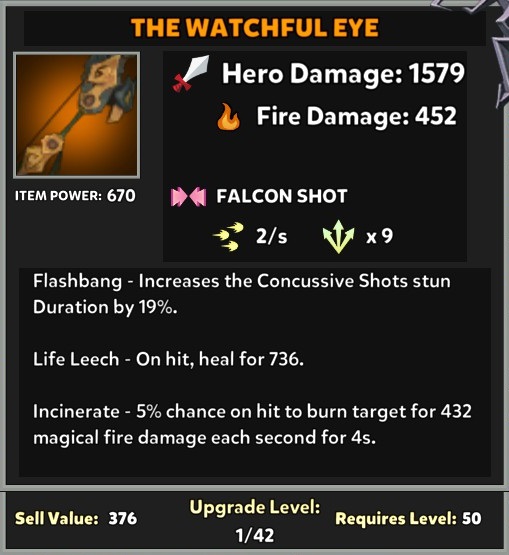Click the x 9 projectile count

pos(379,236)
